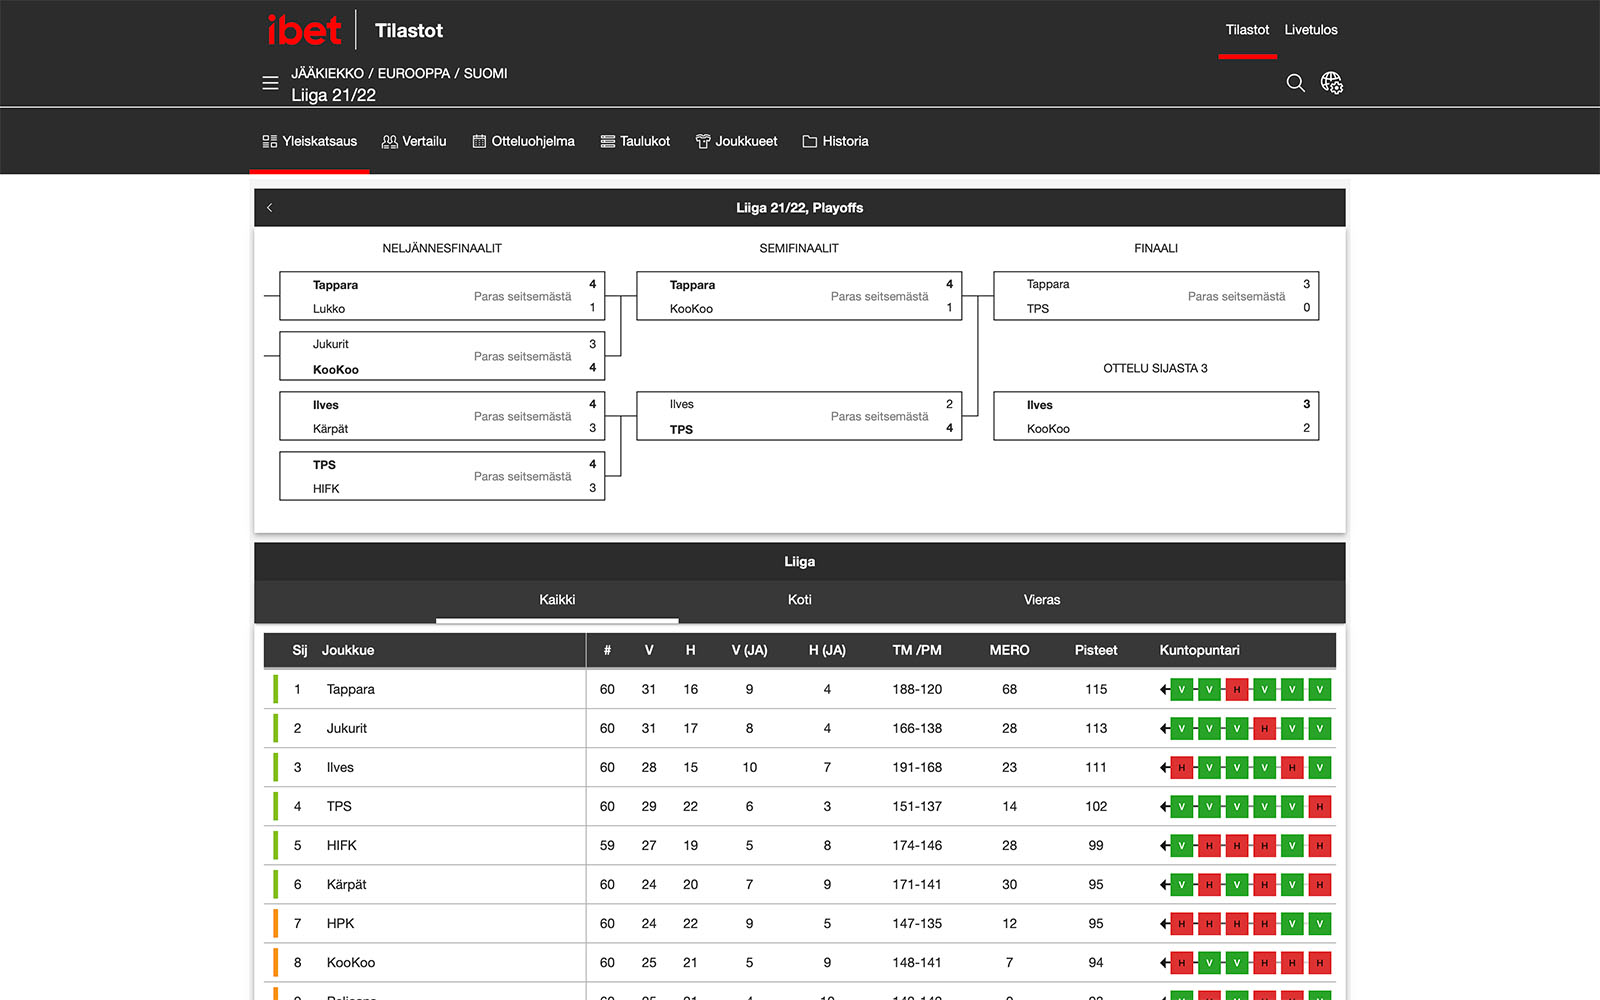The image size is (1600, 1000).
Task: Click the search magnifier icon
Action: 1295,83
